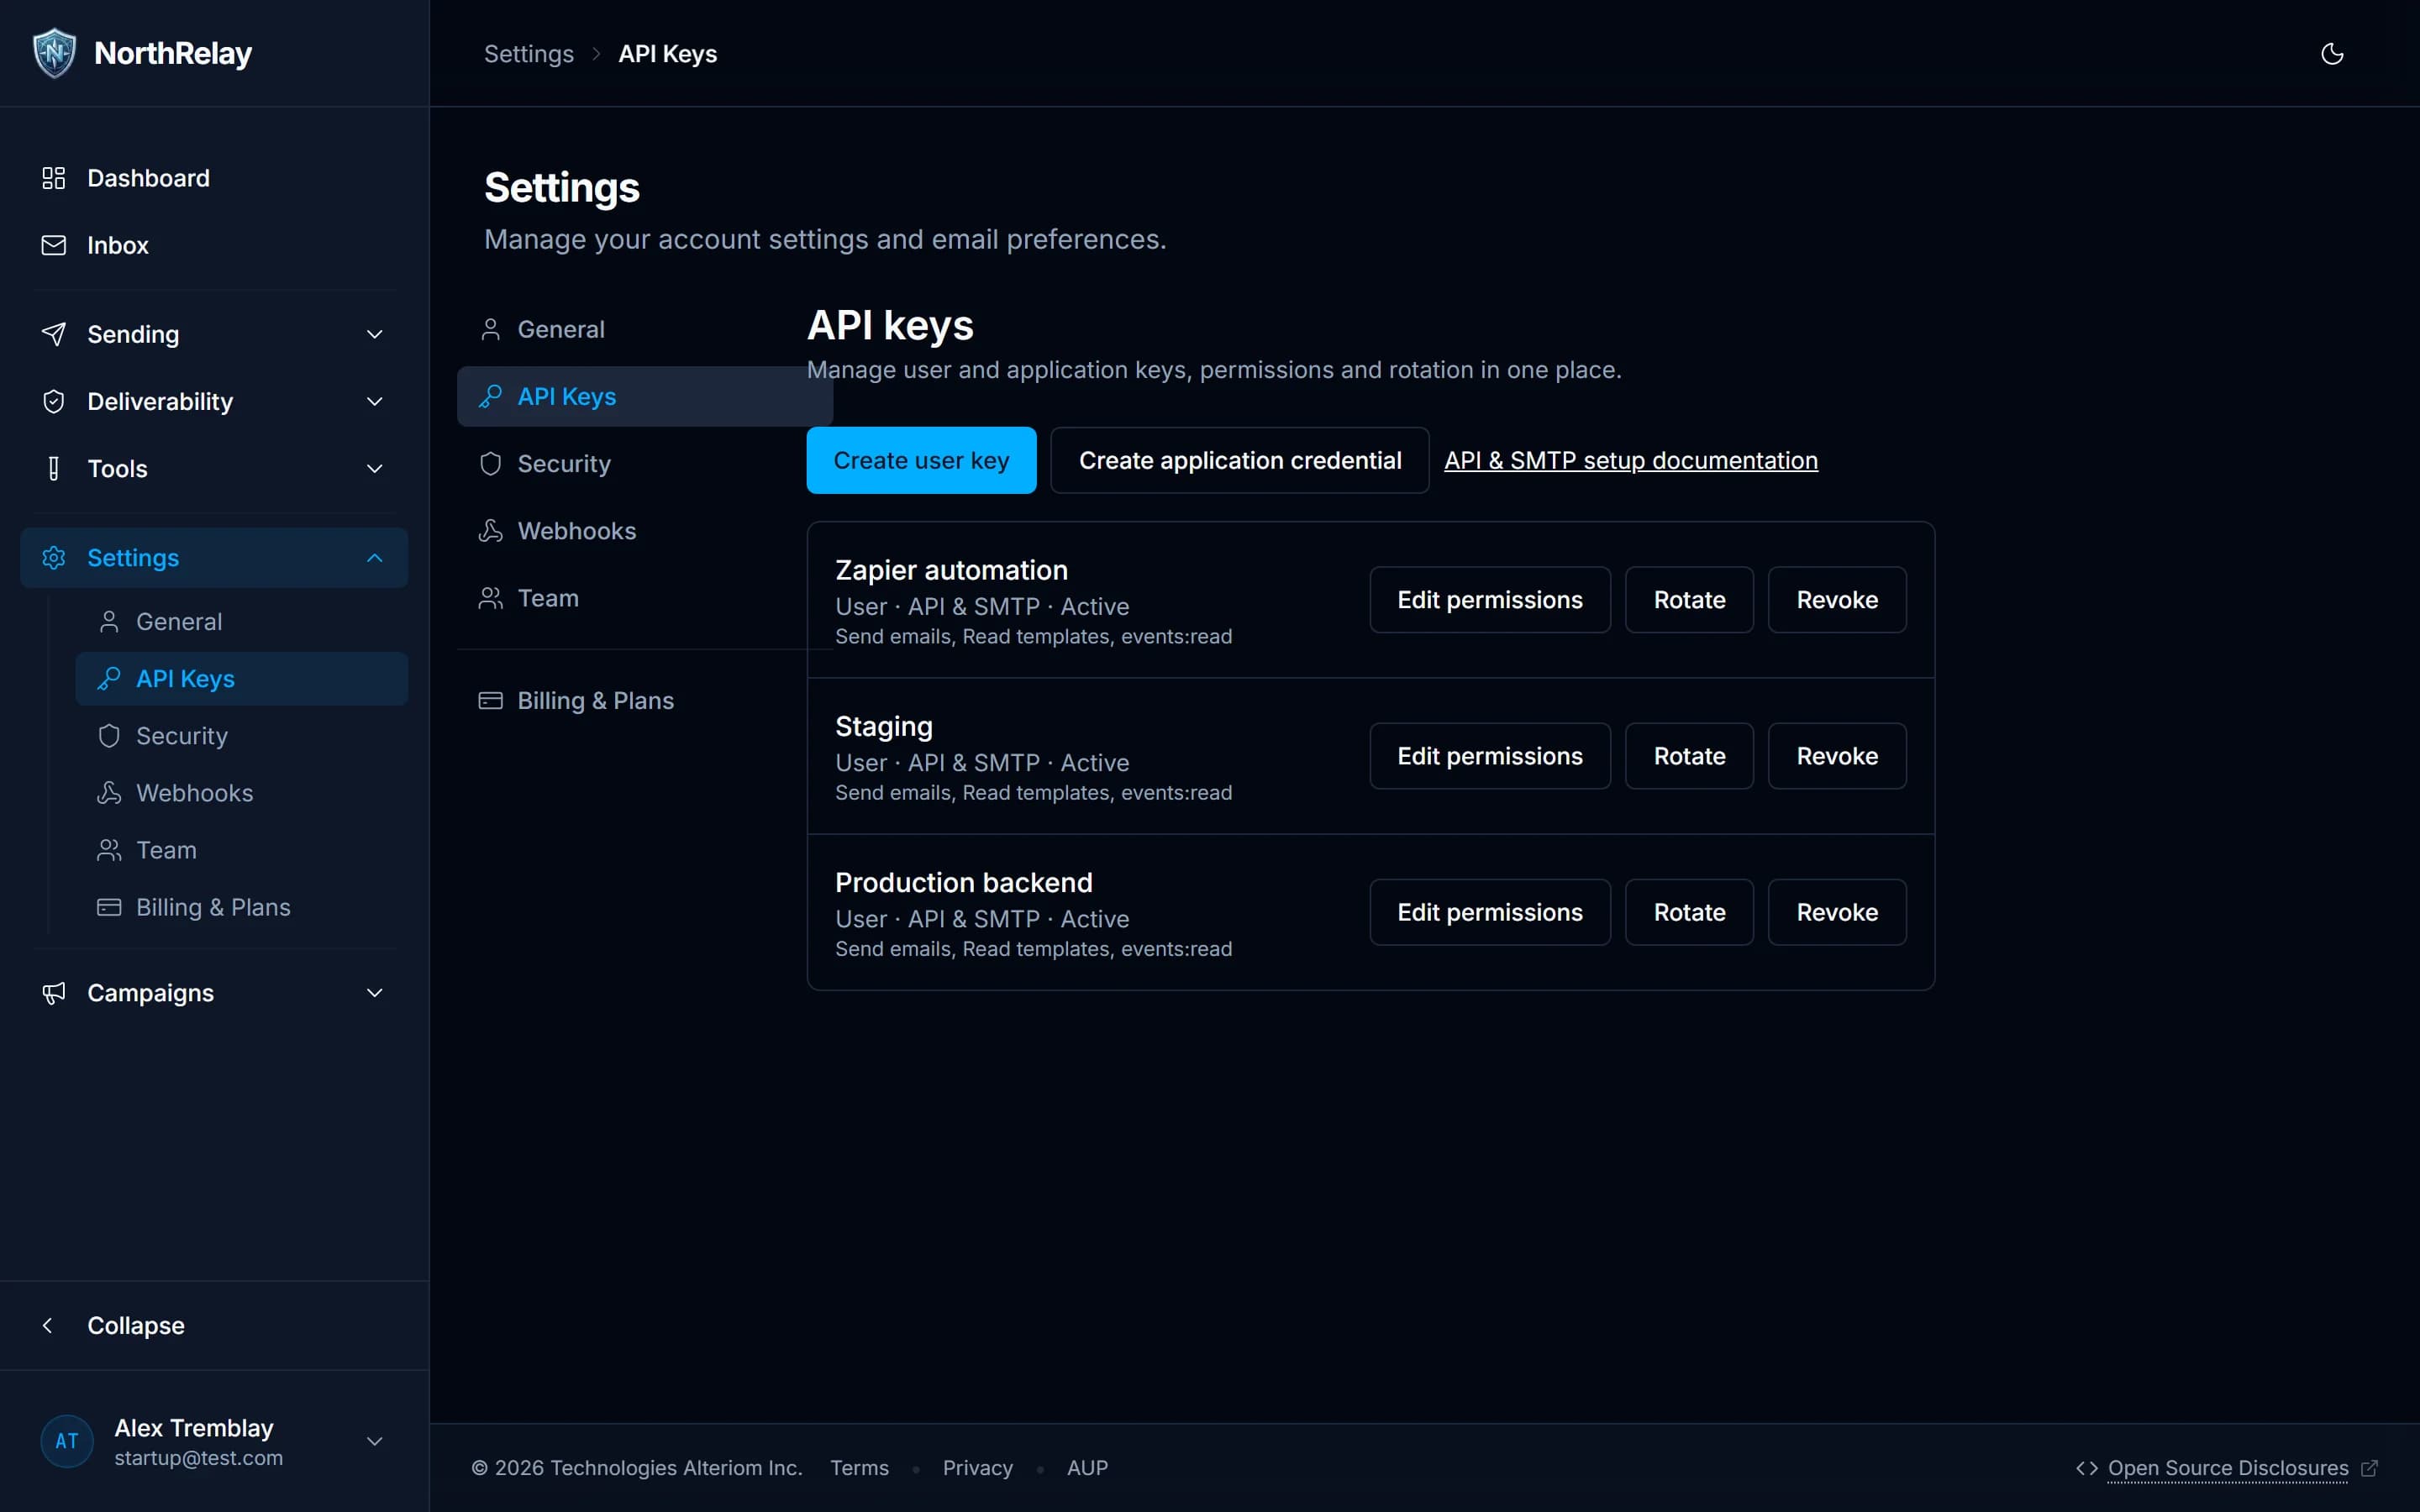Select Billing & Plans in sidebar submenu

[x=242, y=907]
